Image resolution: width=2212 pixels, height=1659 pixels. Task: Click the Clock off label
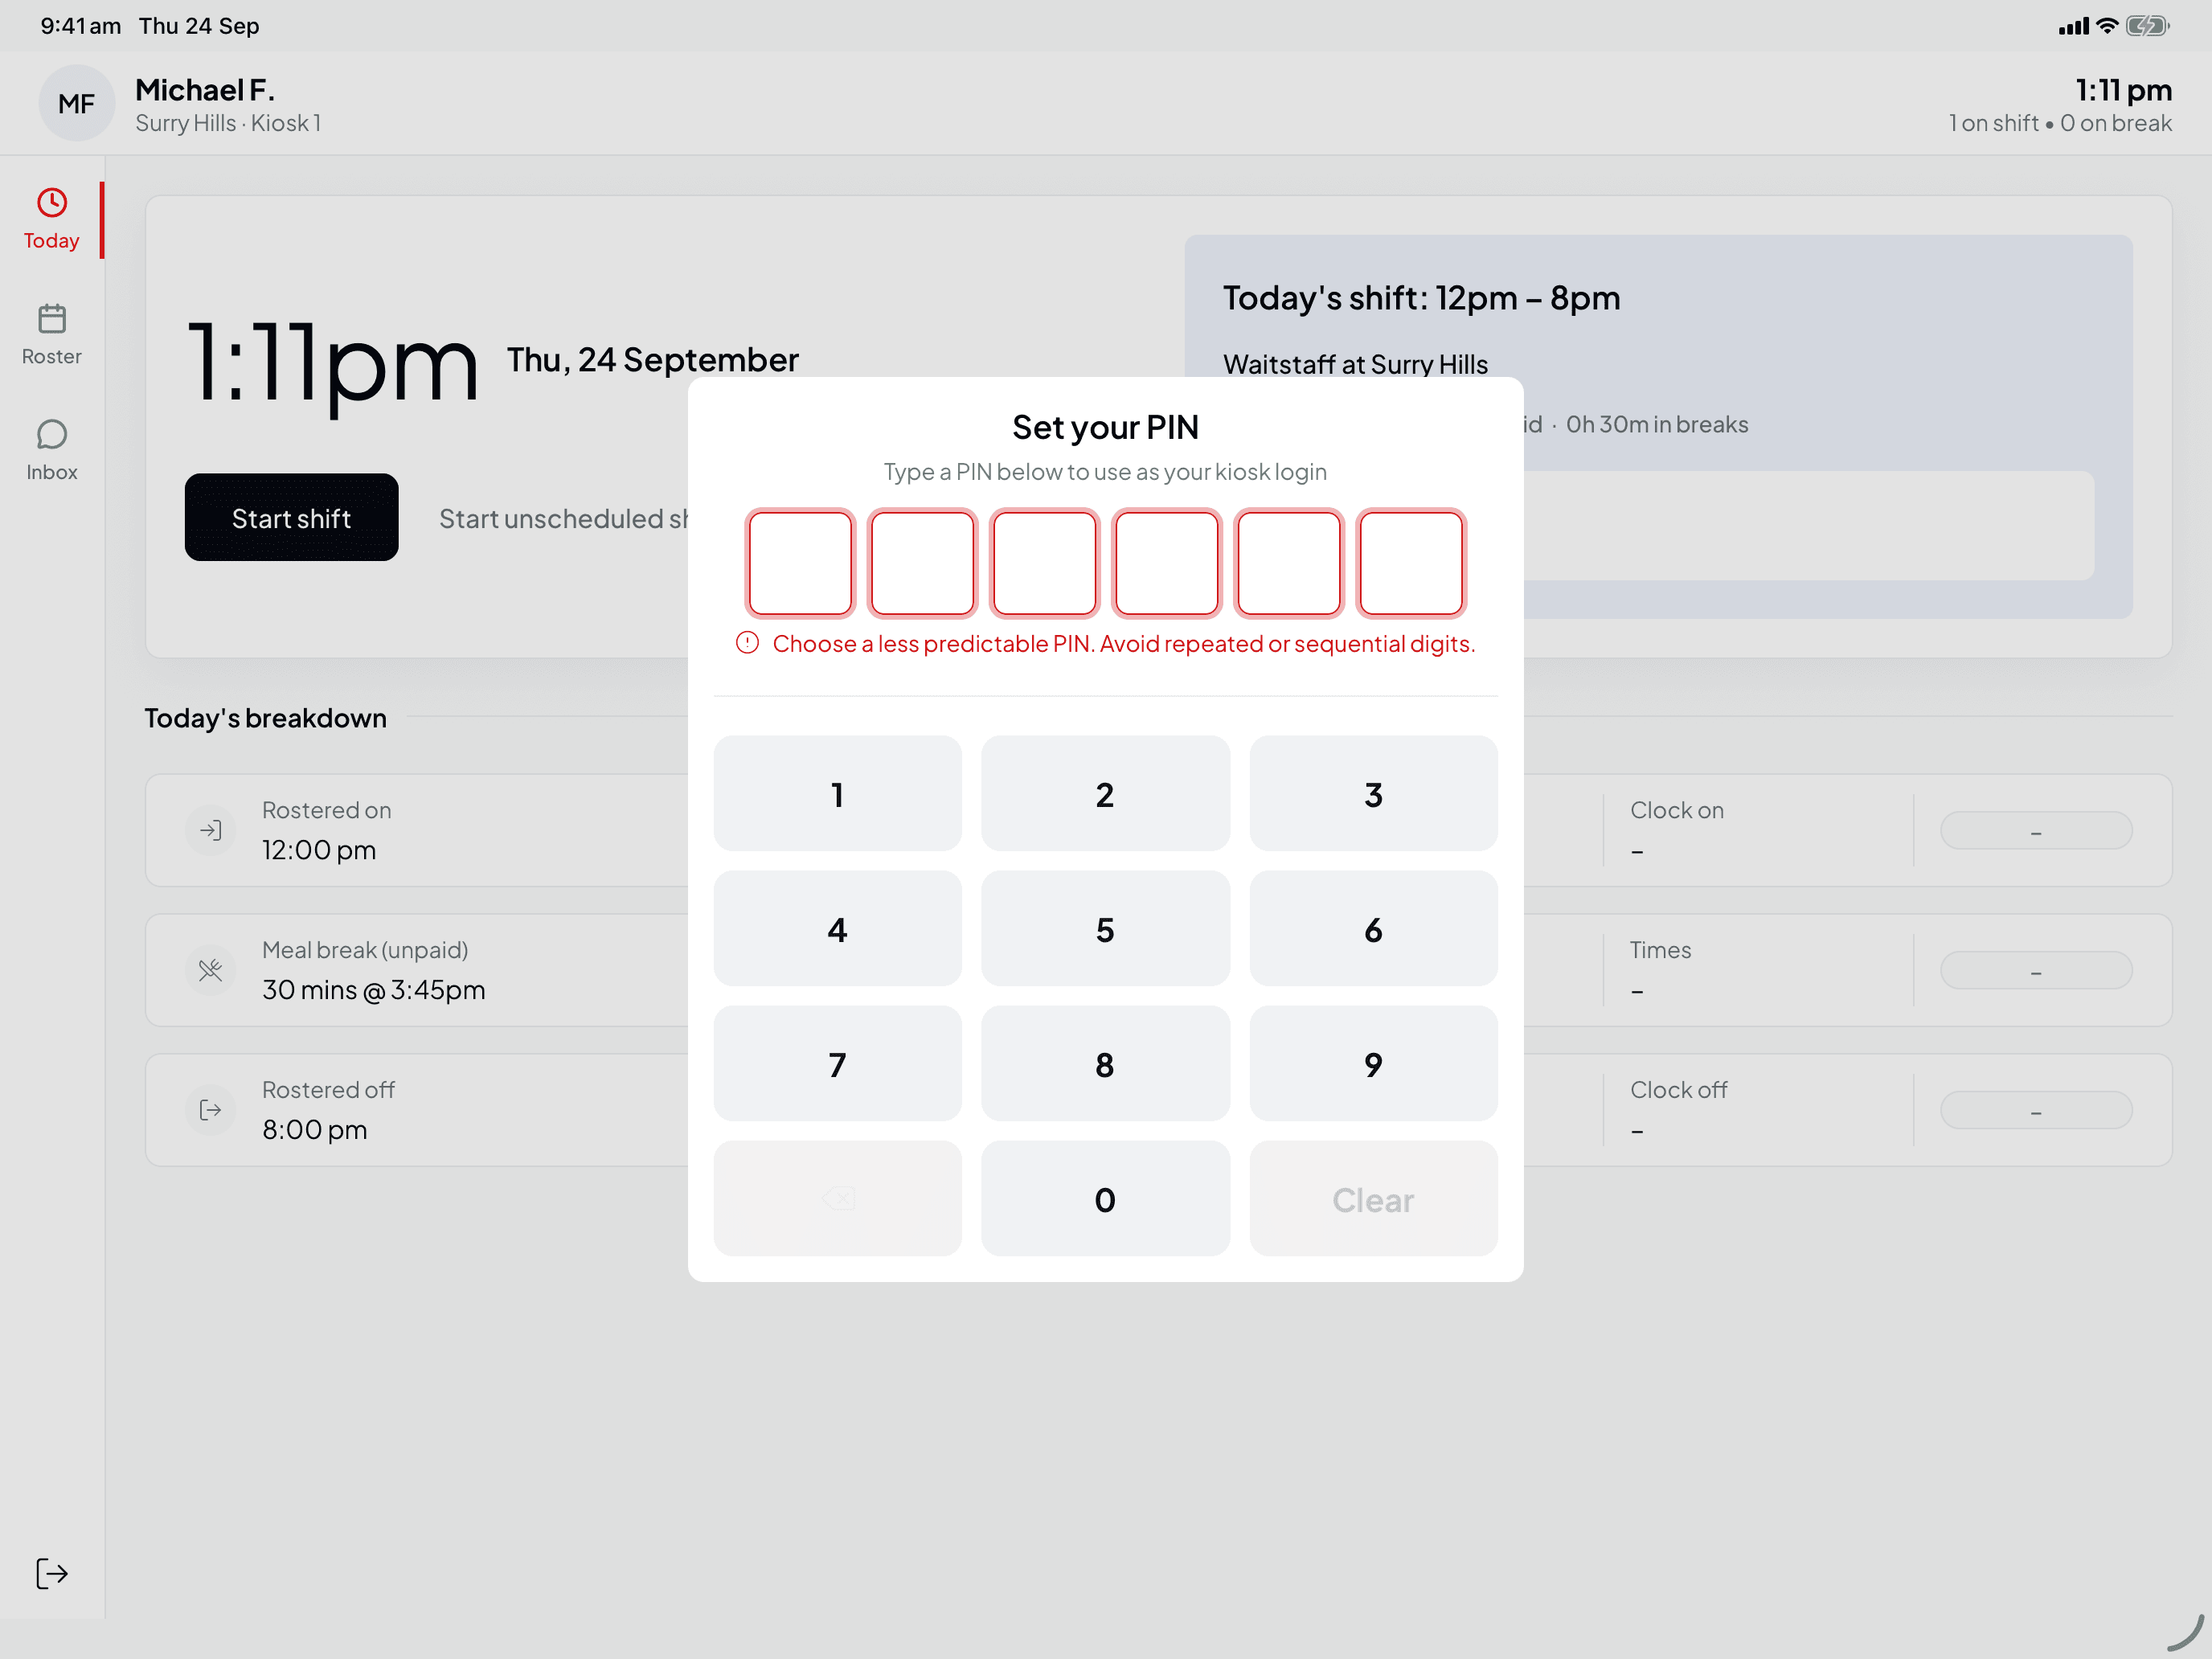[x=1678, y=1090]
